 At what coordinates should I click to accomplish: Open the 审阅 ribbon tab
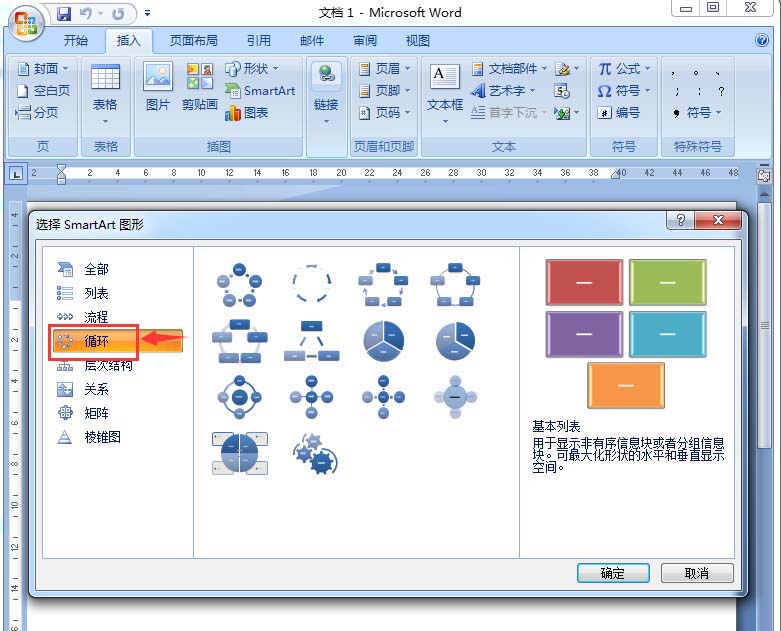(365, 40)
